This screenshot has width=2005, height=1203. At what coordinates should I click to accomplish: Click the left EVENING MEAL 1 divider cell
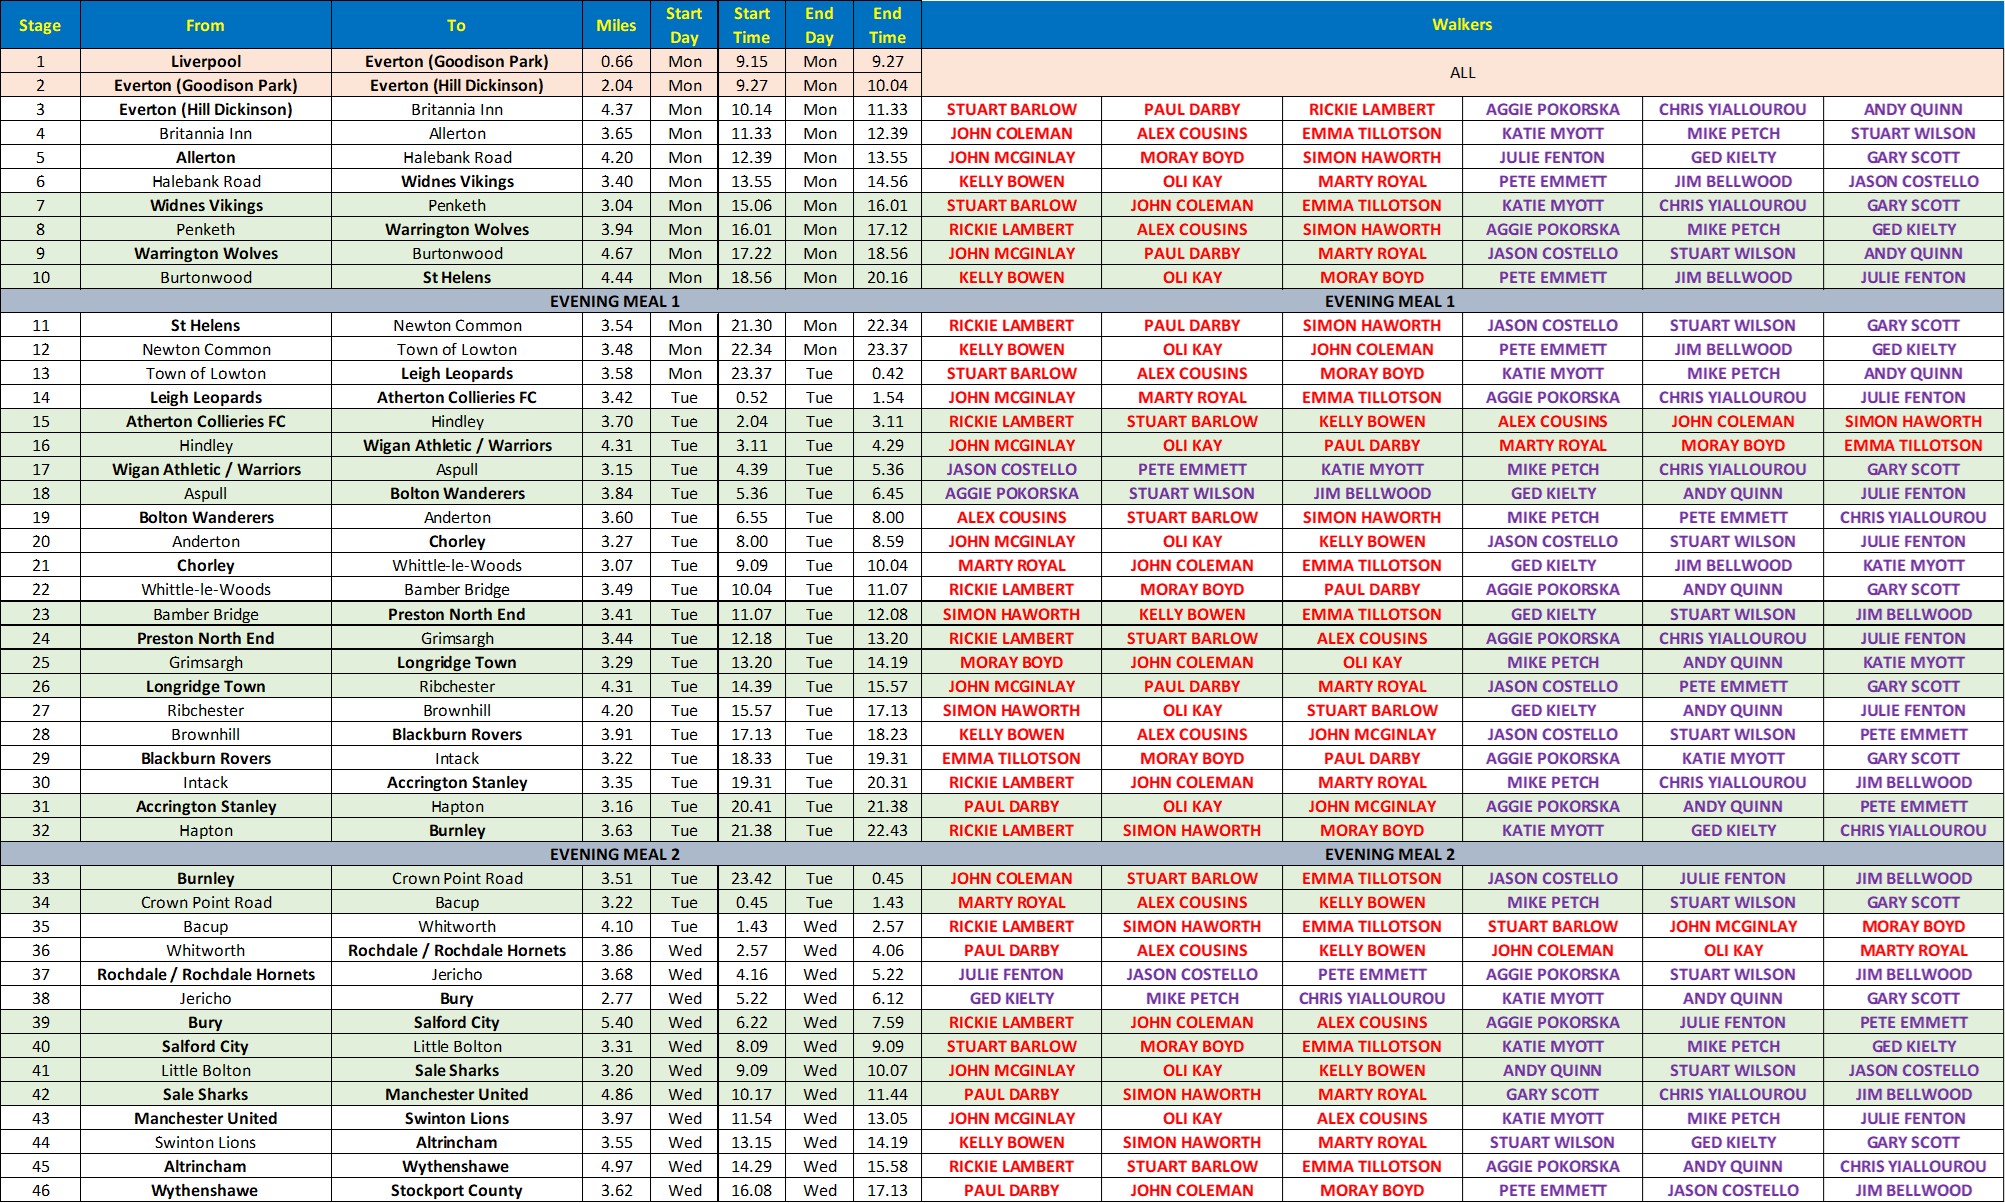coord(614,301)
